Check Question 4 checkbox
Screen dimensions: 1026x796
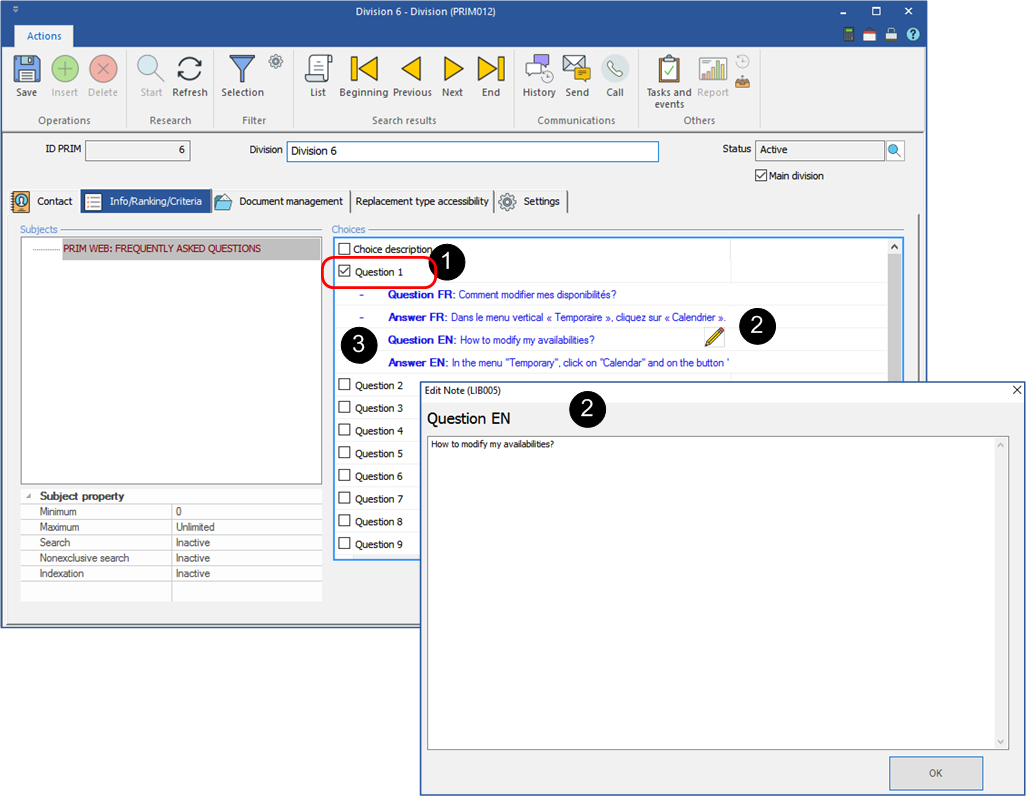coord(344,430)
